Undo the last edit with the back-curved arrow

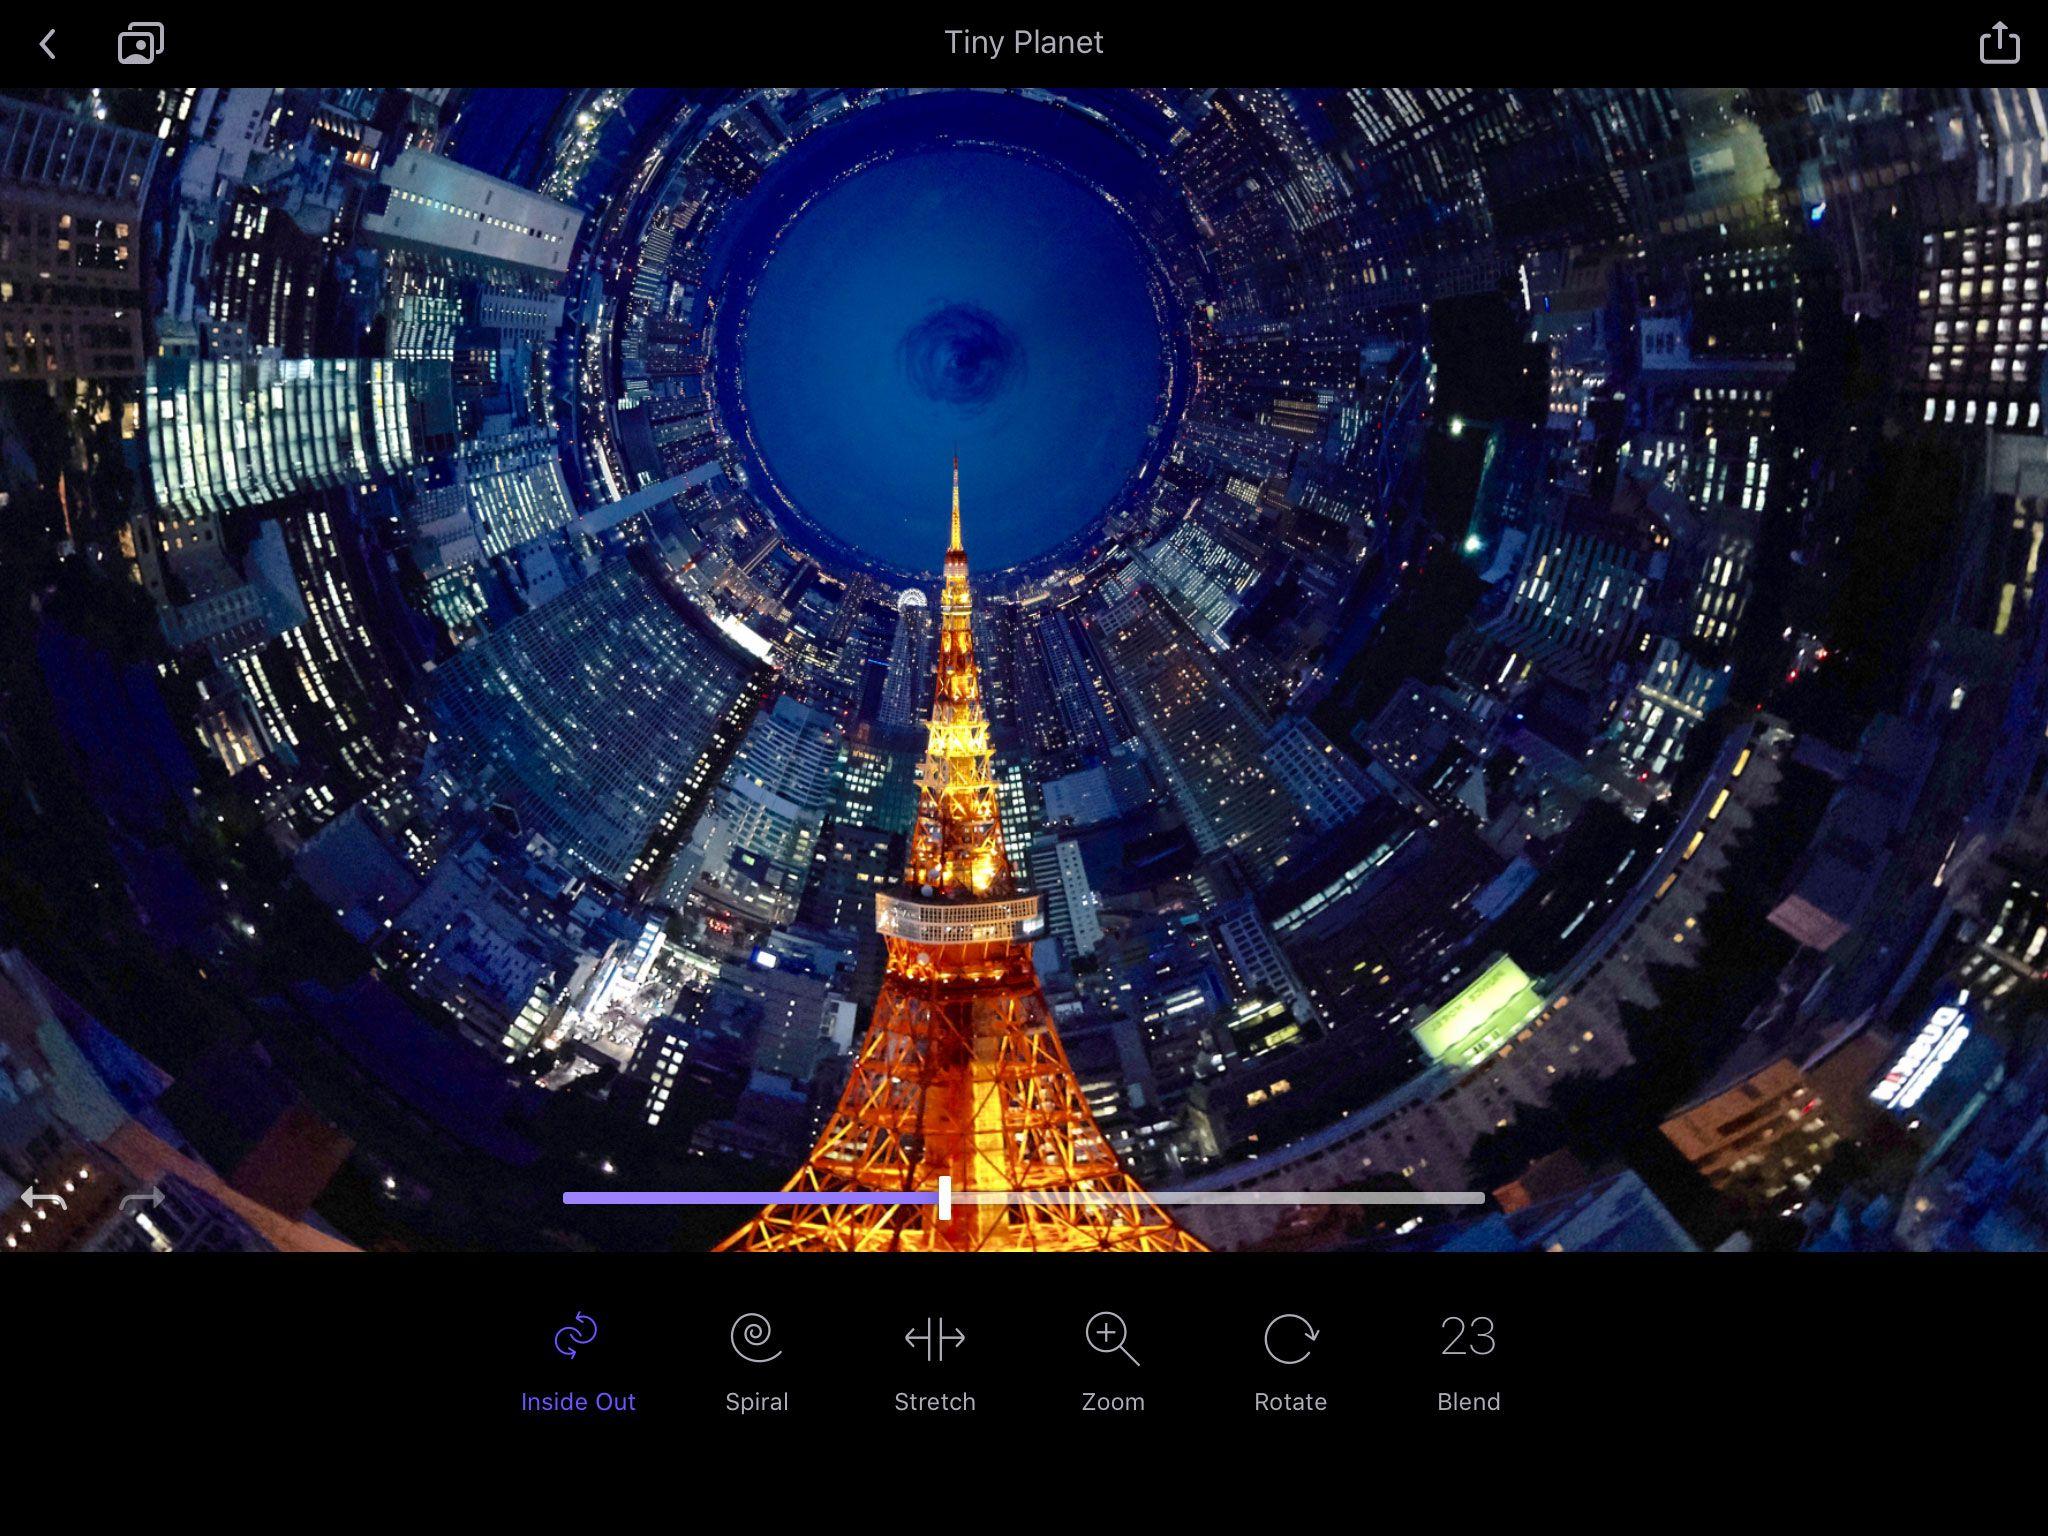(x=42, y=1196)
